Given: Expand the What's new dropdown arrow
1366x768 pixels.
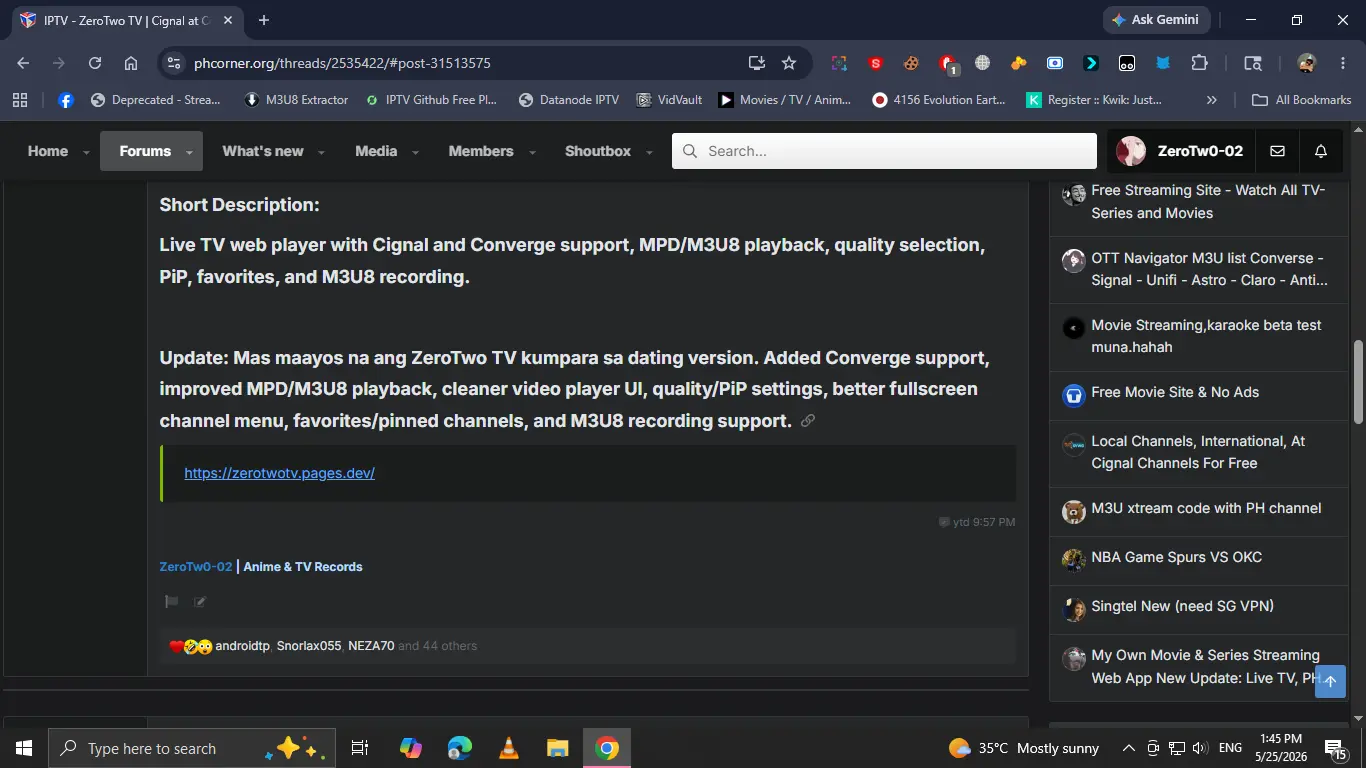Looking at the screenshot, I should [321, 152].
